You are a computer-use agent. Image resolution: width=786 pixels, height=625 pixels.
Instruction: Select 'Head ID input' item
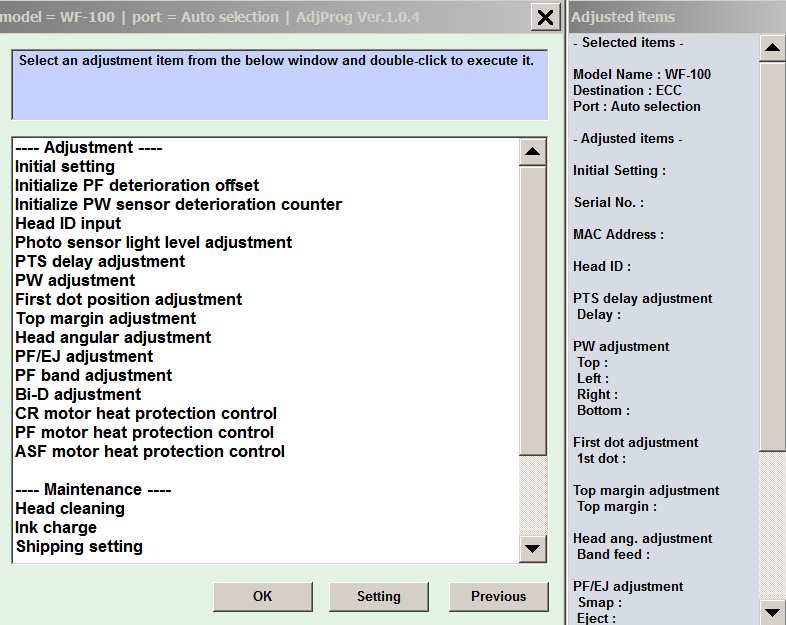[68, 224]
